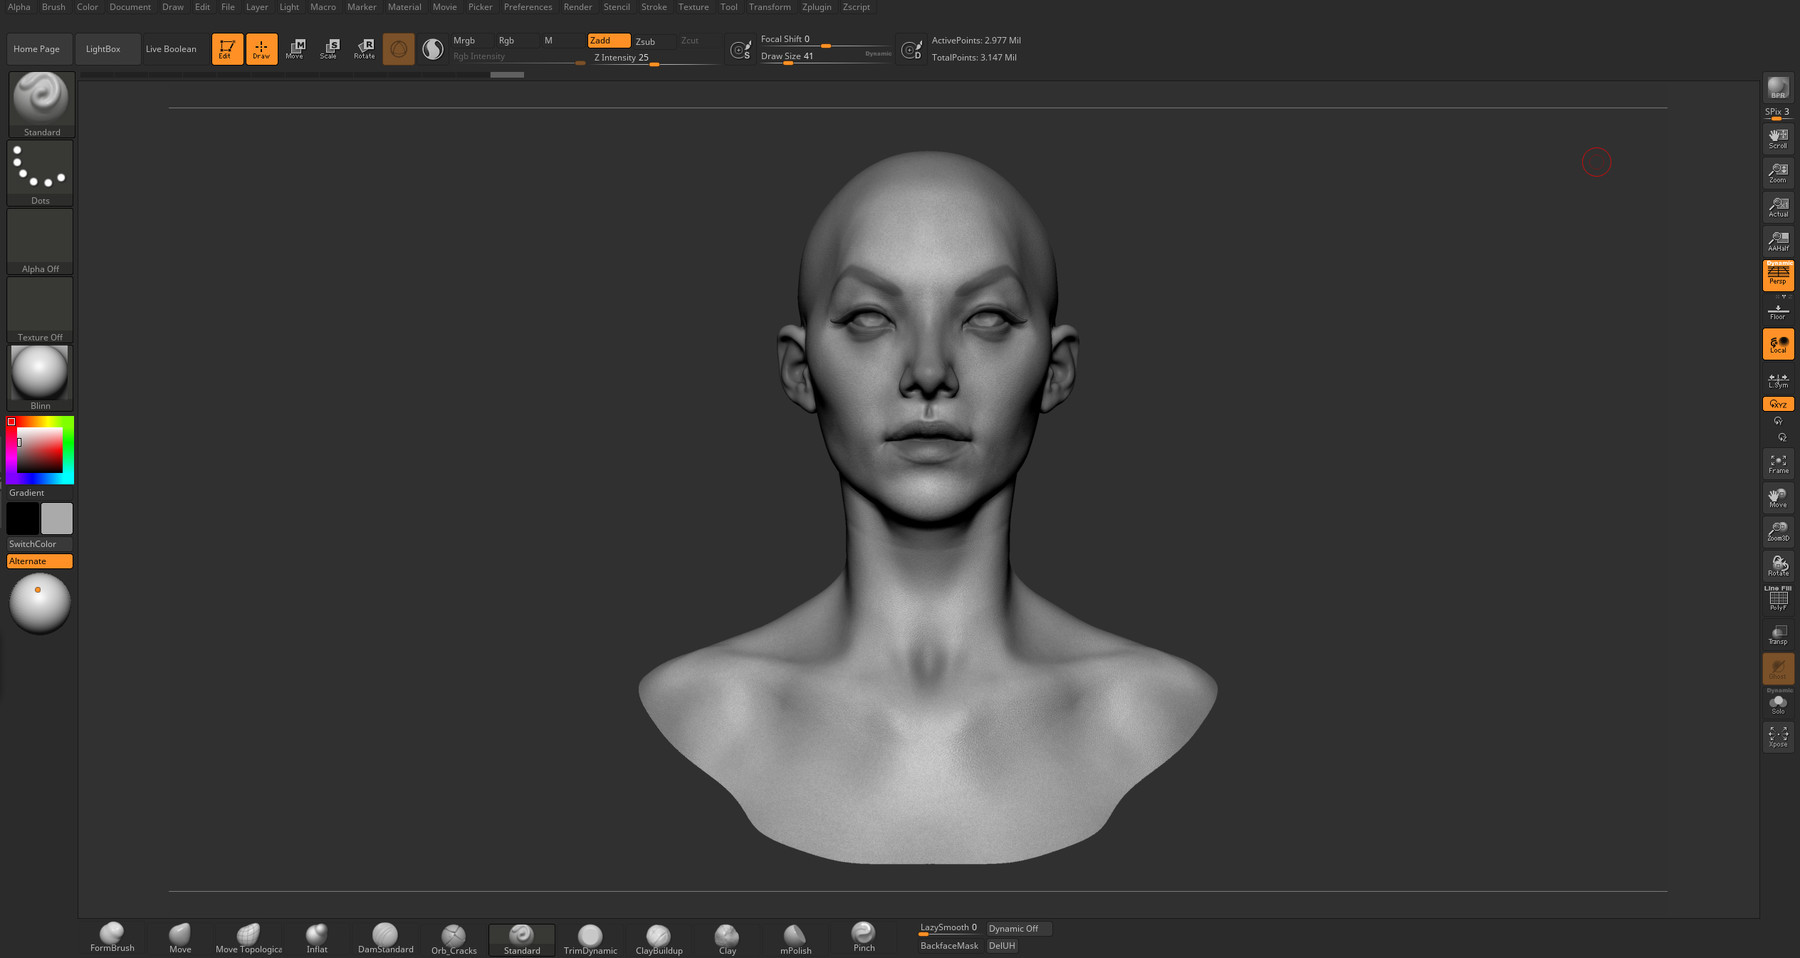The width and height of the screenshot is (1800, 958).
Task: Select the DamStandard brush
Action: 385,936
